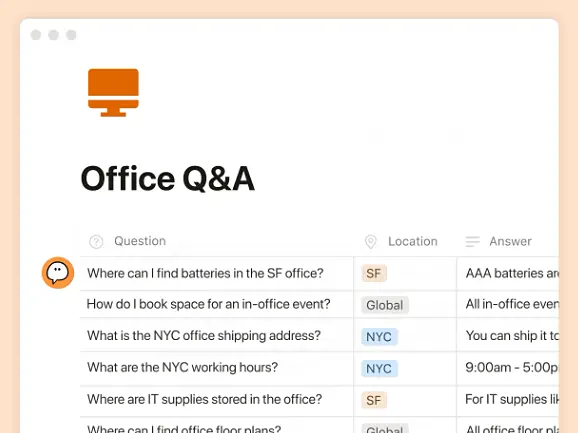Open the IT supplies storage question
The image size is (578, 433).
(205, 399)
